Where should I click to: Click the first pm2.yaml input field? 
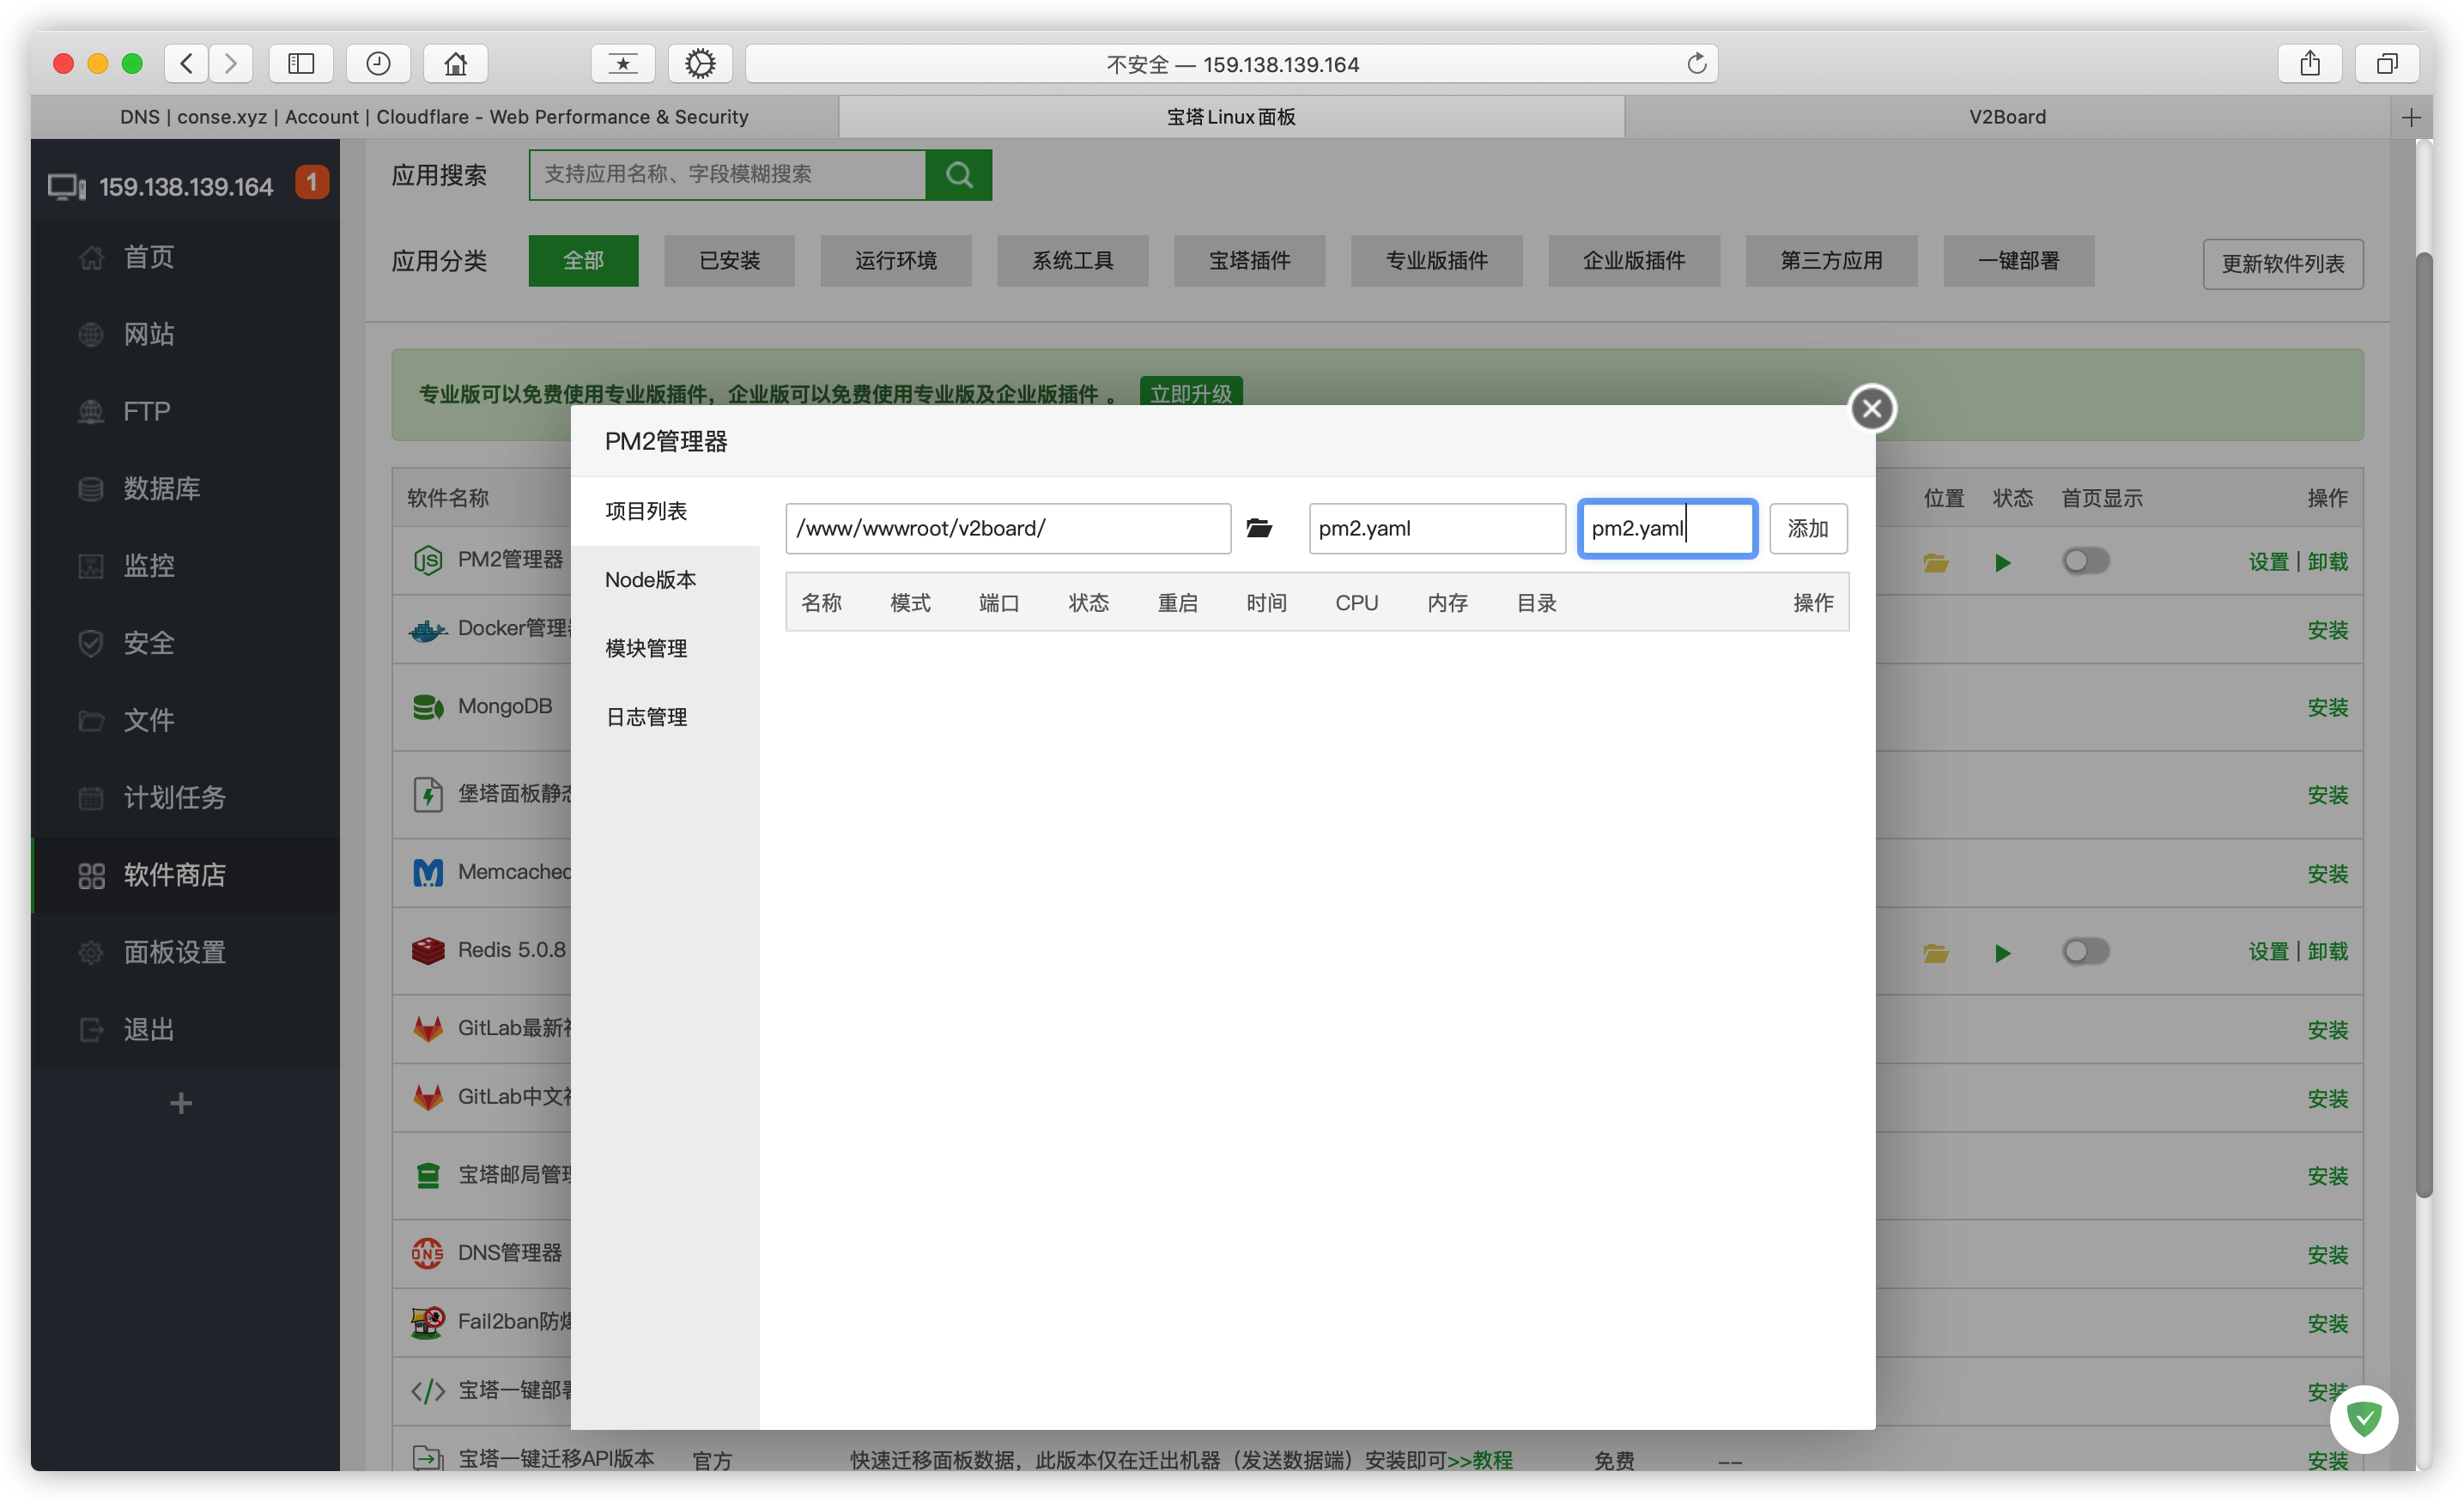click(x=1437, y=528)
